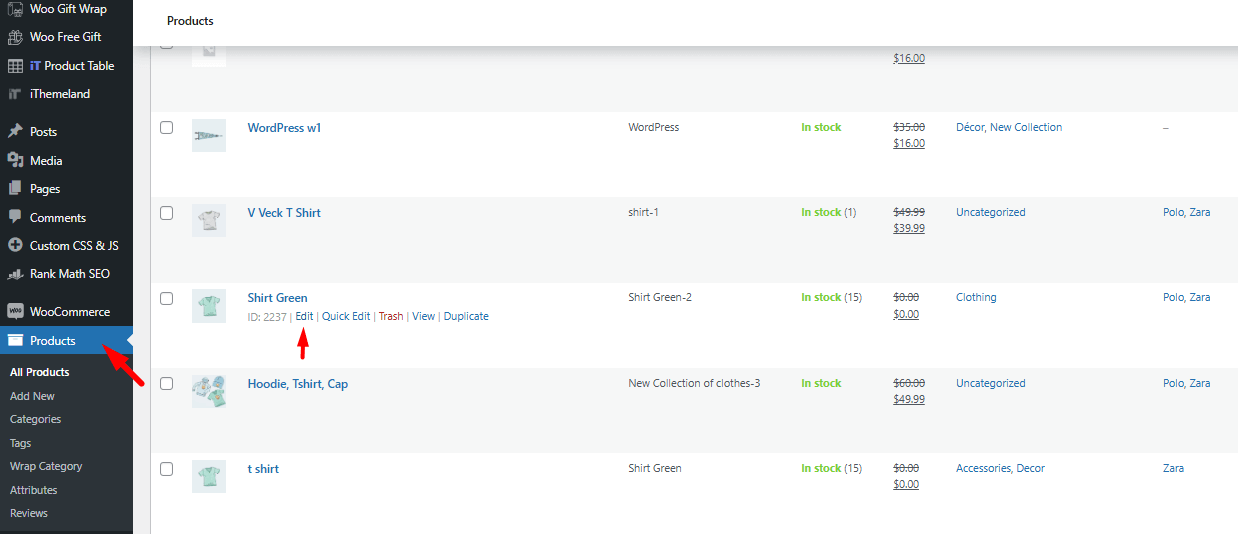This screenshot has width=1238, height=534.
Task: Click the Edit link under Shirt Green
Action: 304,316
